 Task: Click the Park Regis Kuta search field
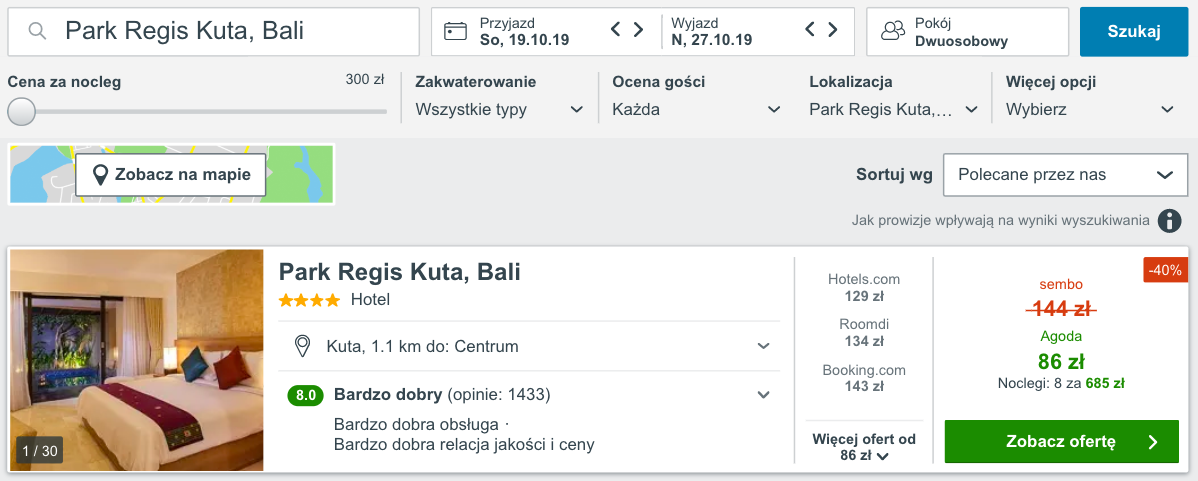point(213,31)
